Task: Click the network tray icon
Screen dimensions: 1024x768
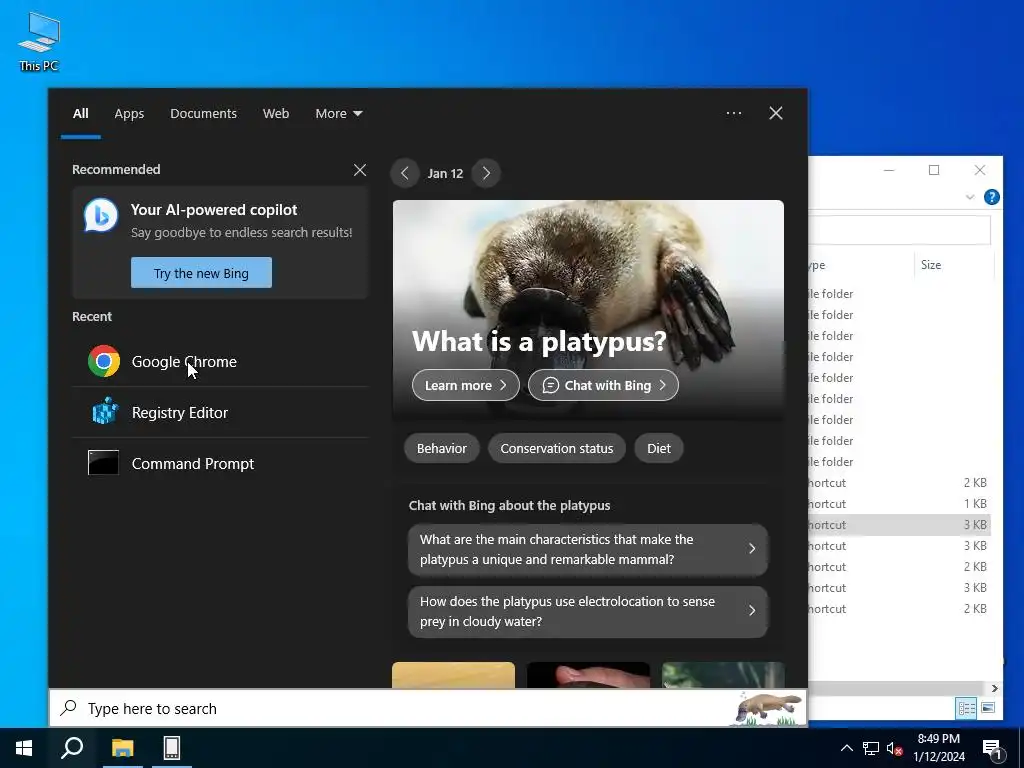Action: (871, 748)
